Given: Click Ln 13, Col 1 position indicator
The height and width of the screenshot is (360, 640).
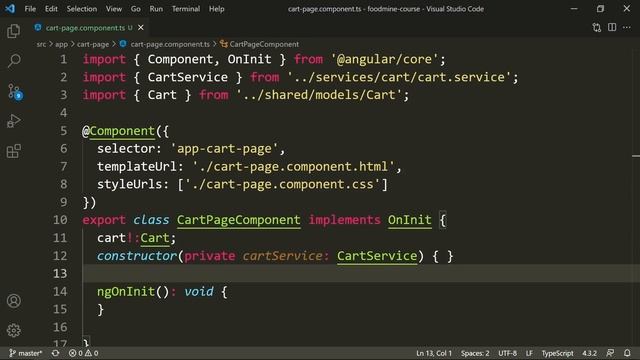Looking at the screenshot, I should pyautogui.click(x=434, y=353).
